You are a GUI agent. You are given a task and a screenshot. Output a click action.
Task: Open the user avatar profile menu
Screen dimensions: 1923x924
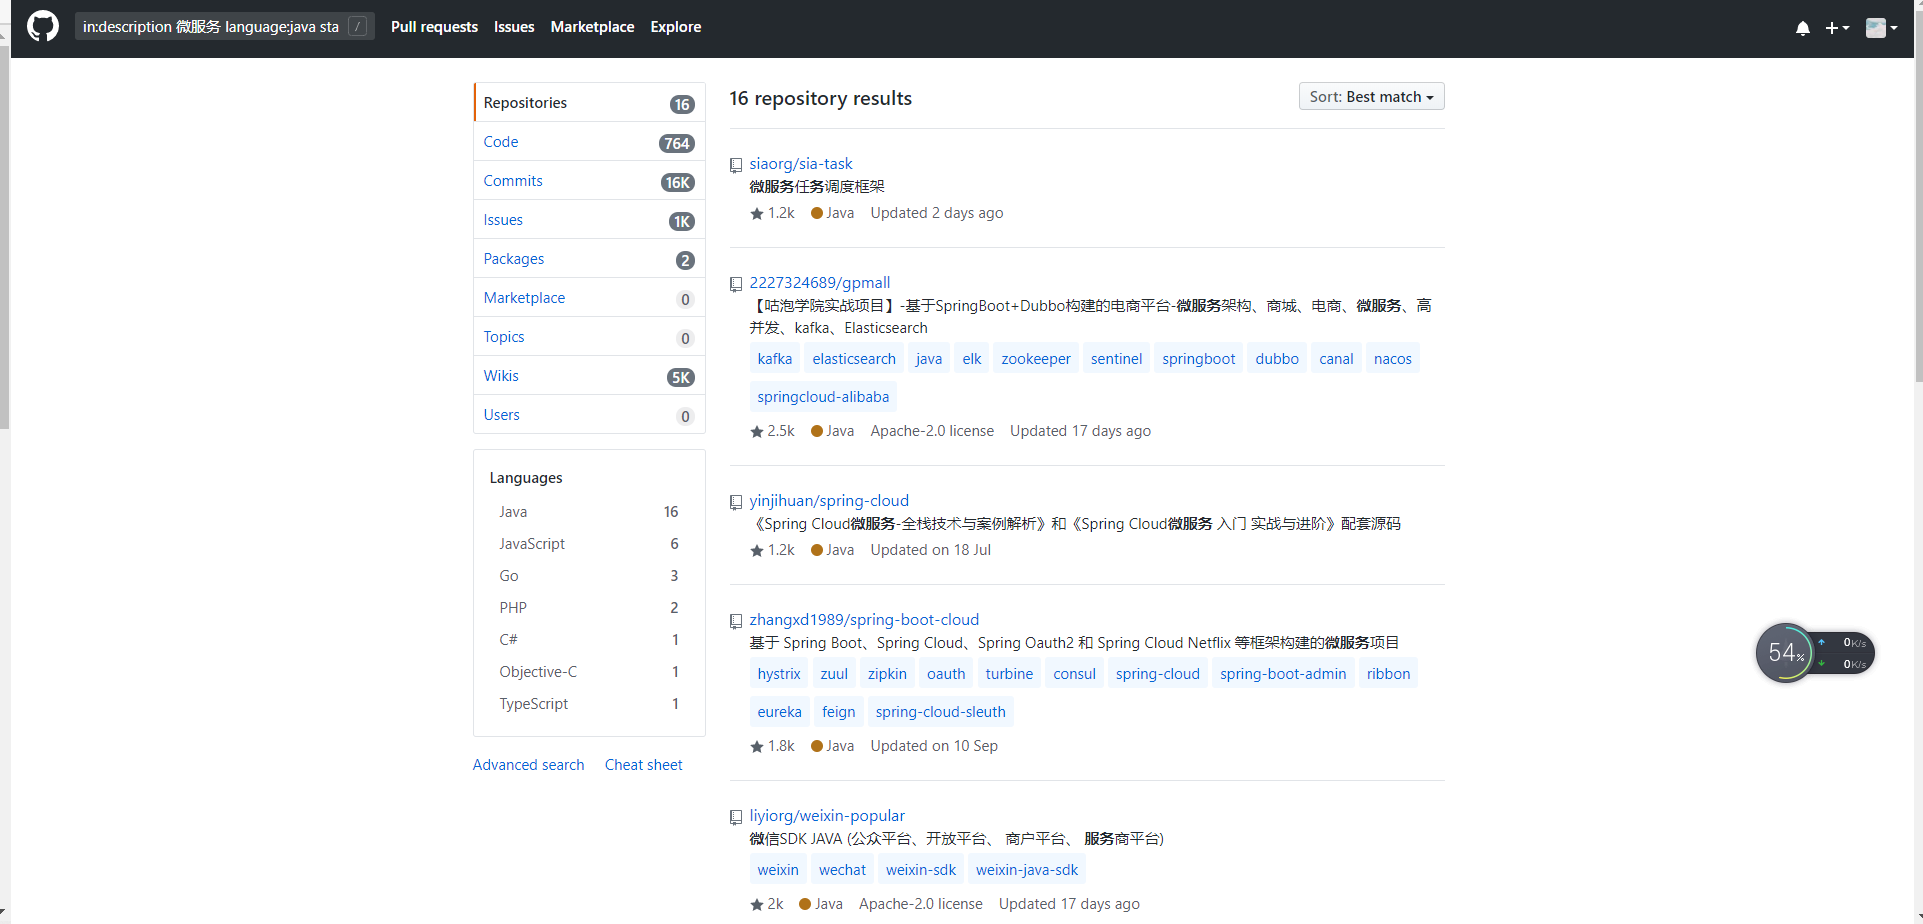(x=1880, y=28)
